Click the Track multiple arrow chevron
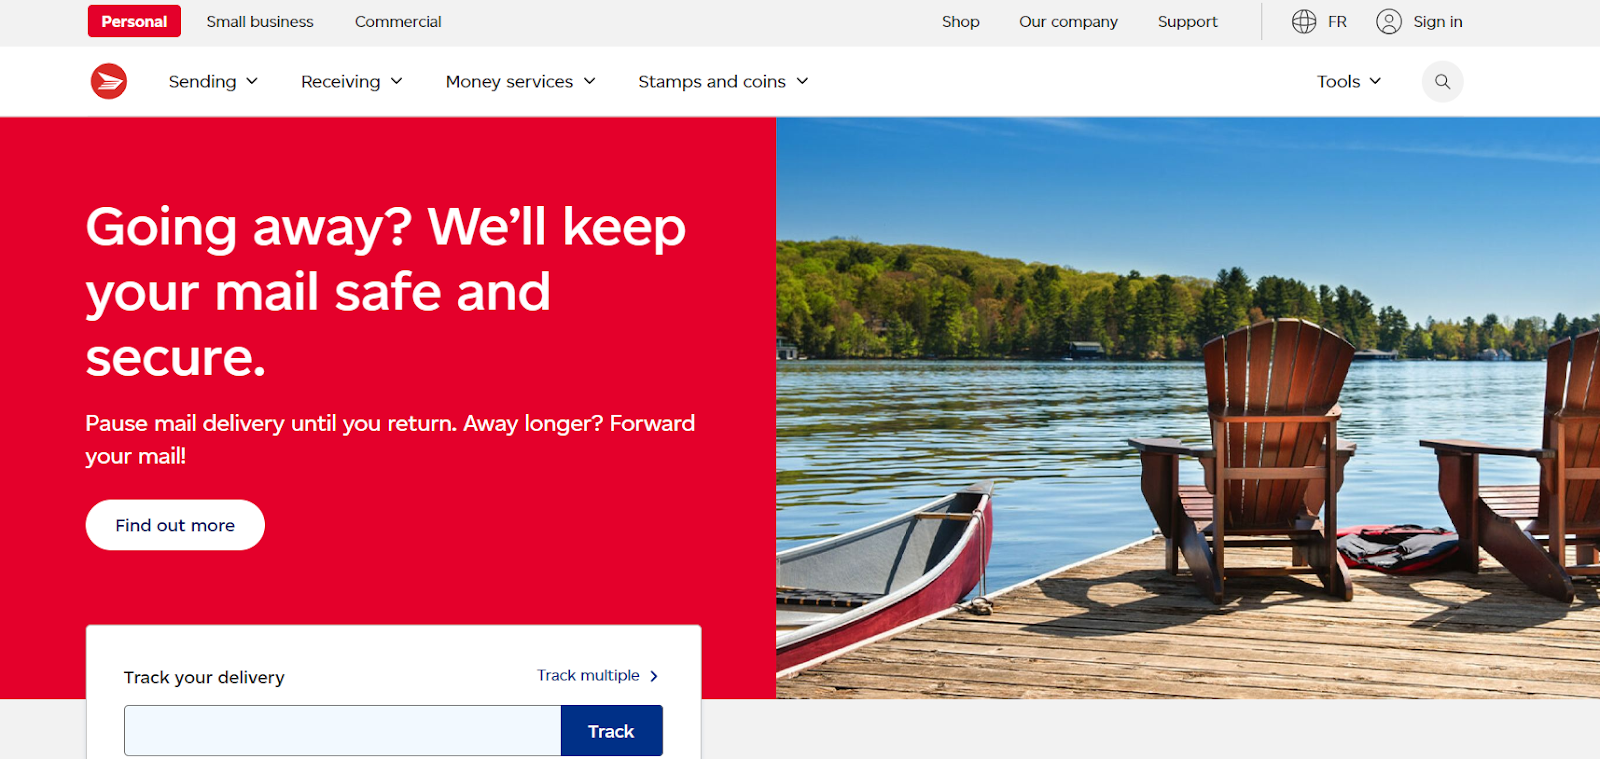This screenshot has width=1600, height=759. [654, 676]
